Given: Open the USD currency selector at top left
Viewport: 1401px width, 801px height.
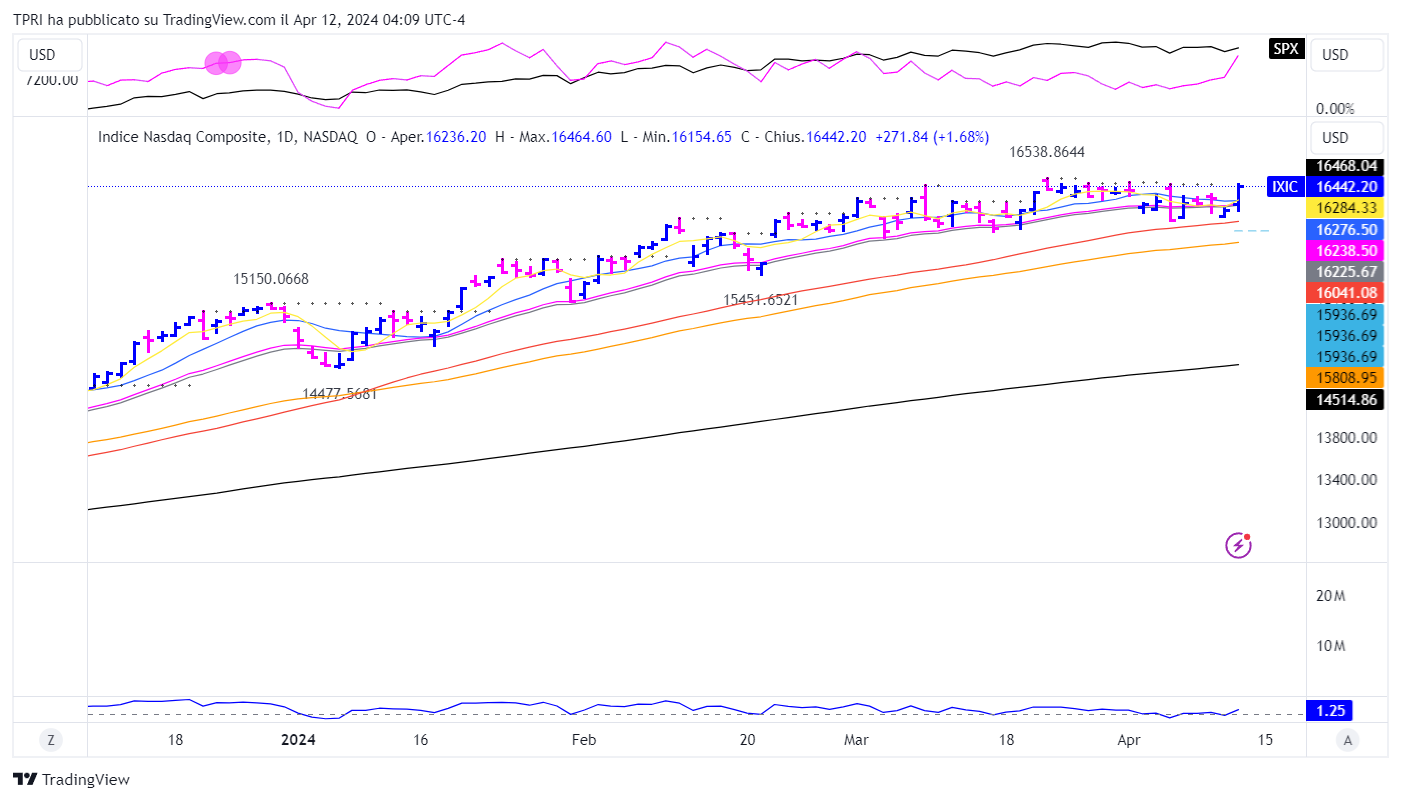Looking at the screenshot, I should (x=42, y=55).
